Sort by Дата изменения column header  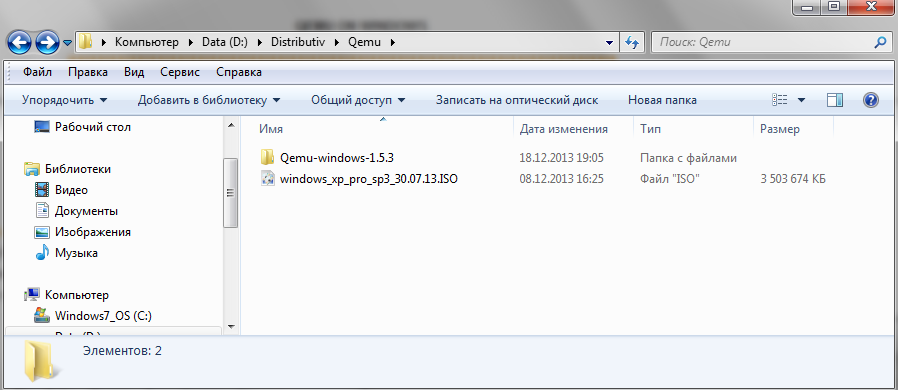click(x=573, y=129)
